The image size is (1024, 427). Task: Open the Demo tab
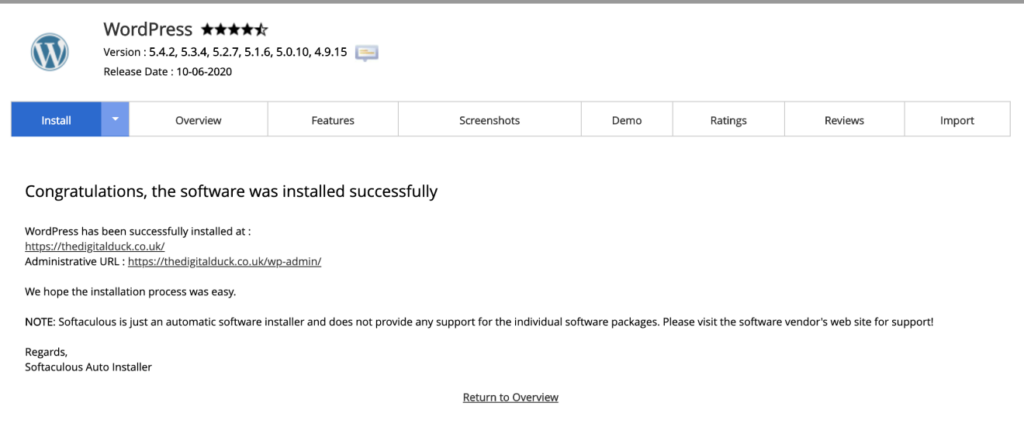click(627, 120)
